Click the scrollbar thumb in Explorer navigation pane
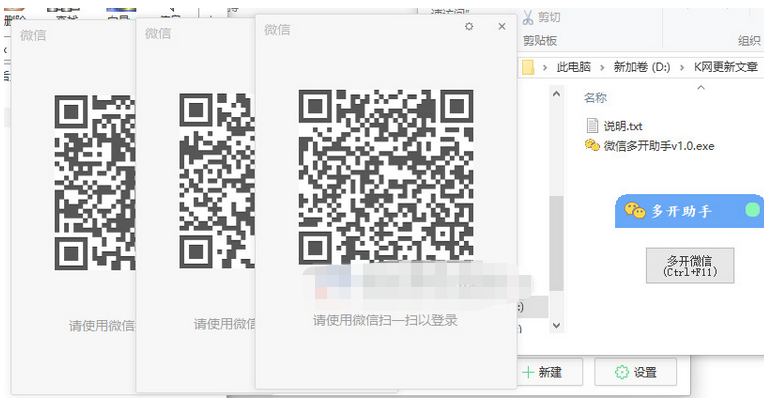Viewport: 764px width, 398px height. (x=556, y=243)
